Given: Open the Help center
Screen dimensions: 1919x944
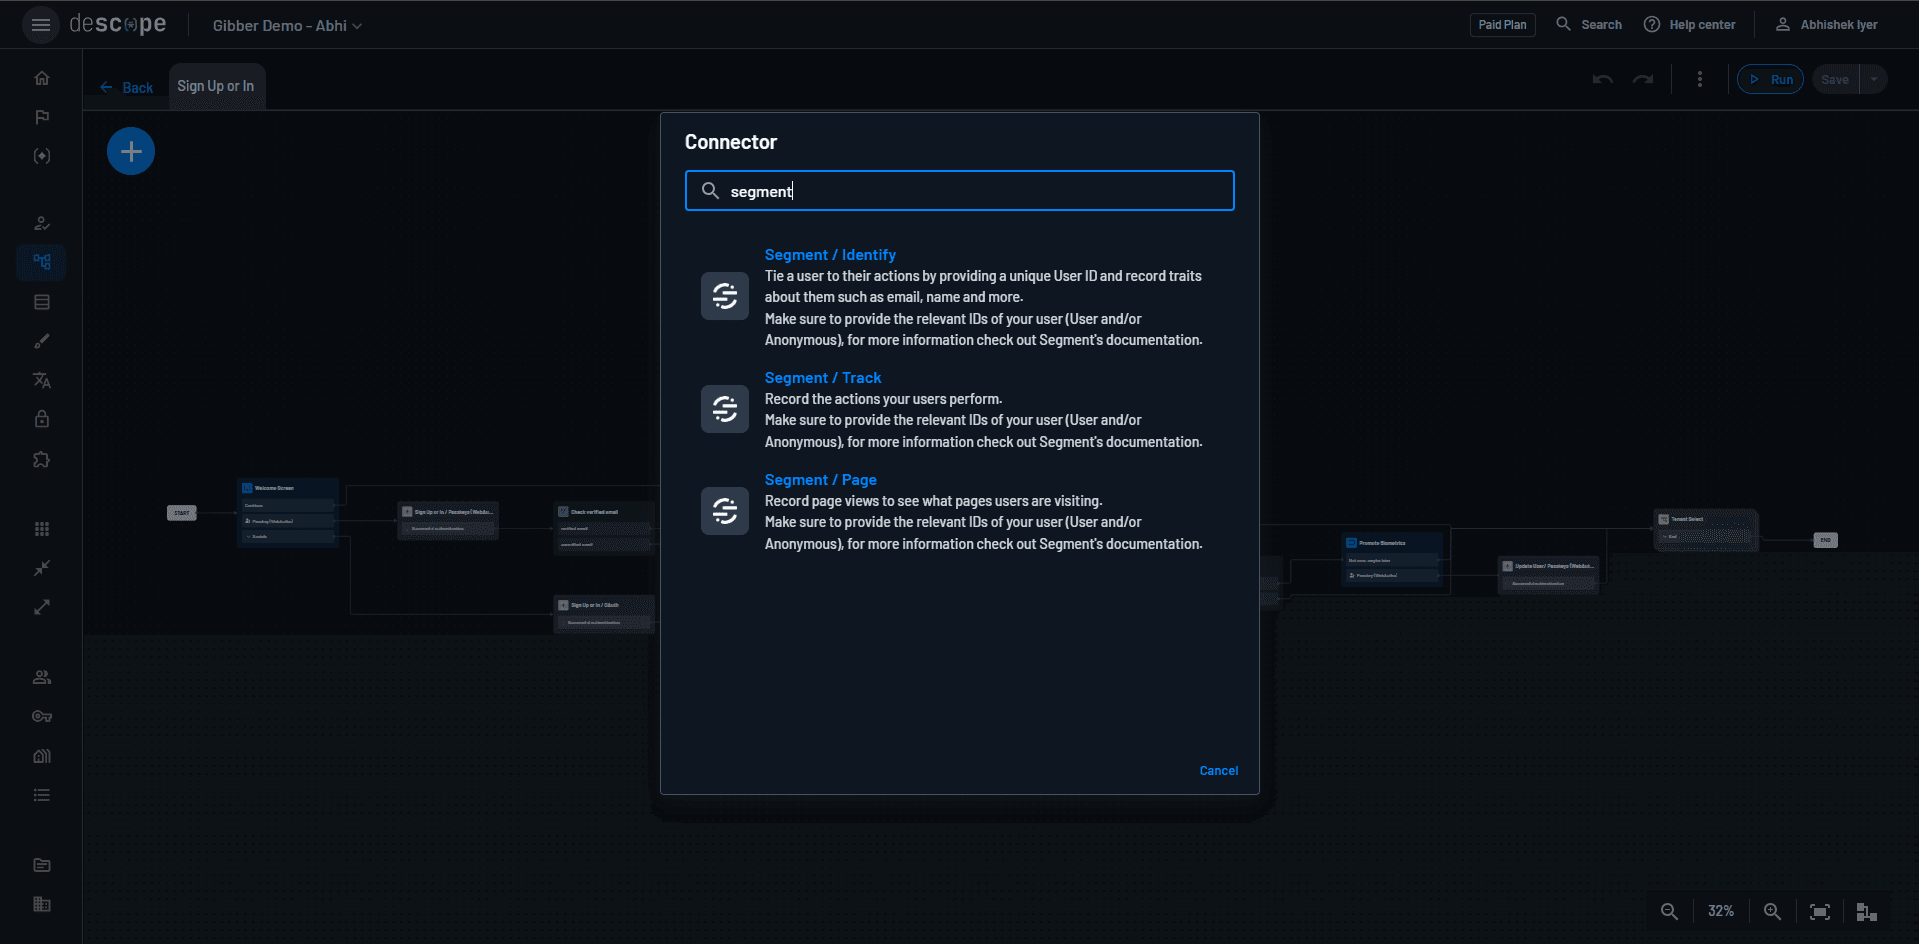Looking at the screenshot, I should pyautogui.click(x=1690, y=25).
